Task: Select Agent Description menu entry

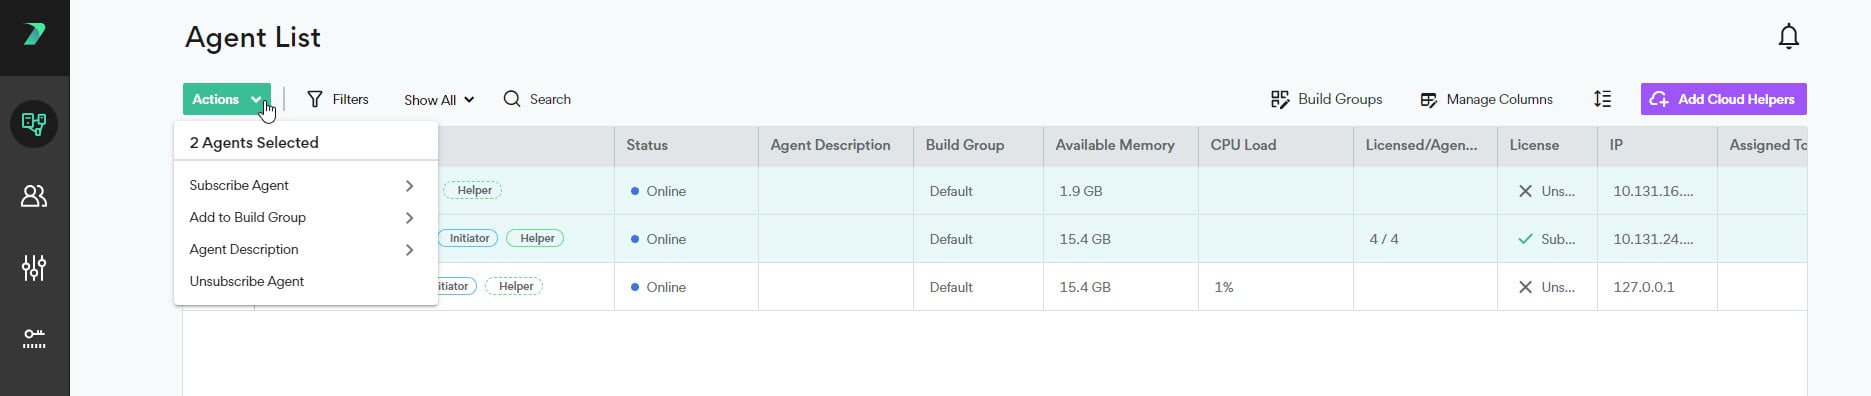Action: pyautogui.click(x=305, y=249)
